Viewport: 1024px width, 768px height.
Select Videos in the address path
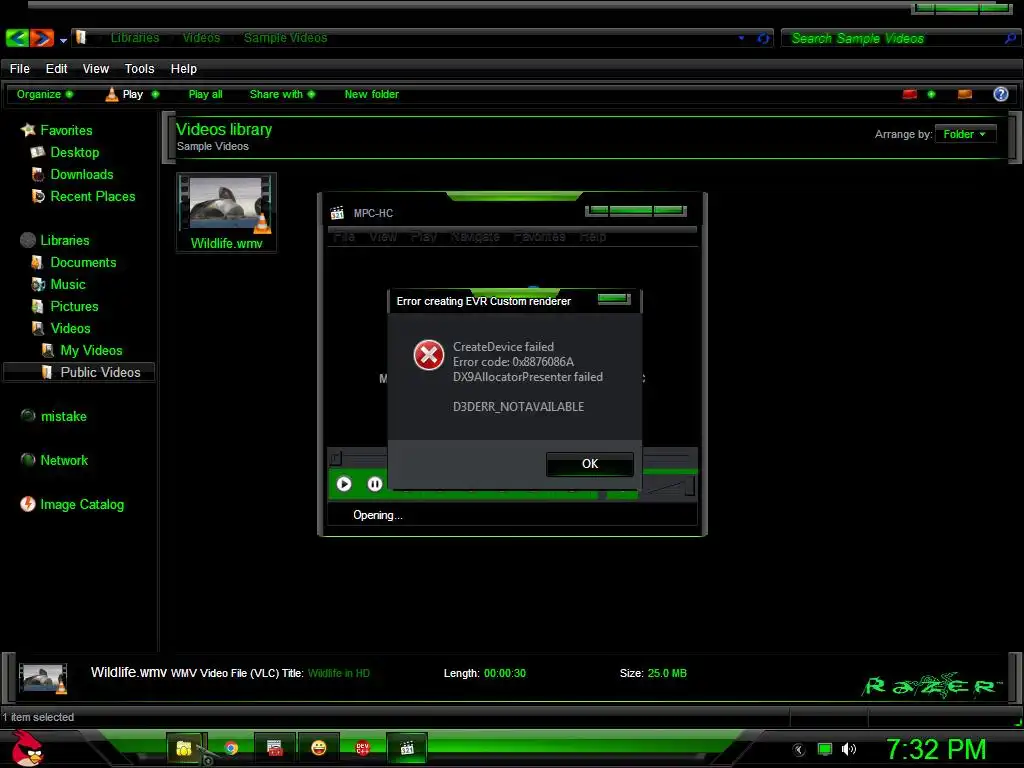click(201, 38)
